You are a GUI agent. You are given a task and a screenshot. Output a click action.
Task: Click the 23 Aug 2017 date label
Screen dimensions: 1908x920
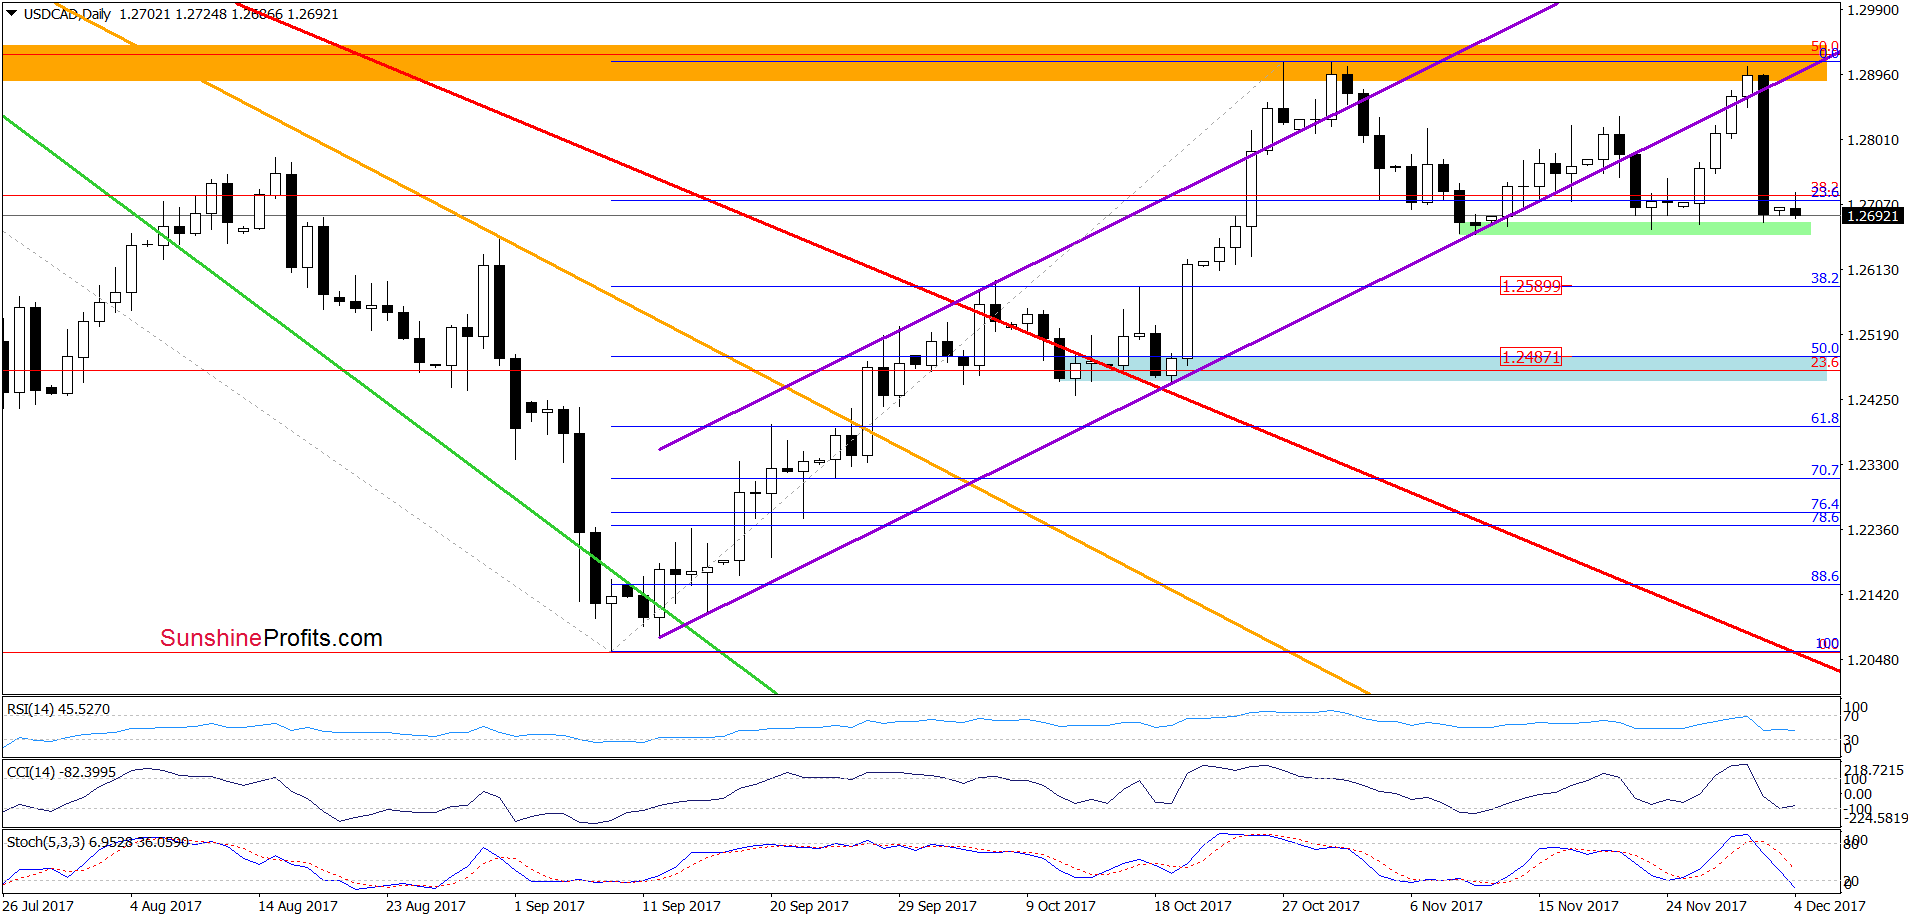click(426, 906)
